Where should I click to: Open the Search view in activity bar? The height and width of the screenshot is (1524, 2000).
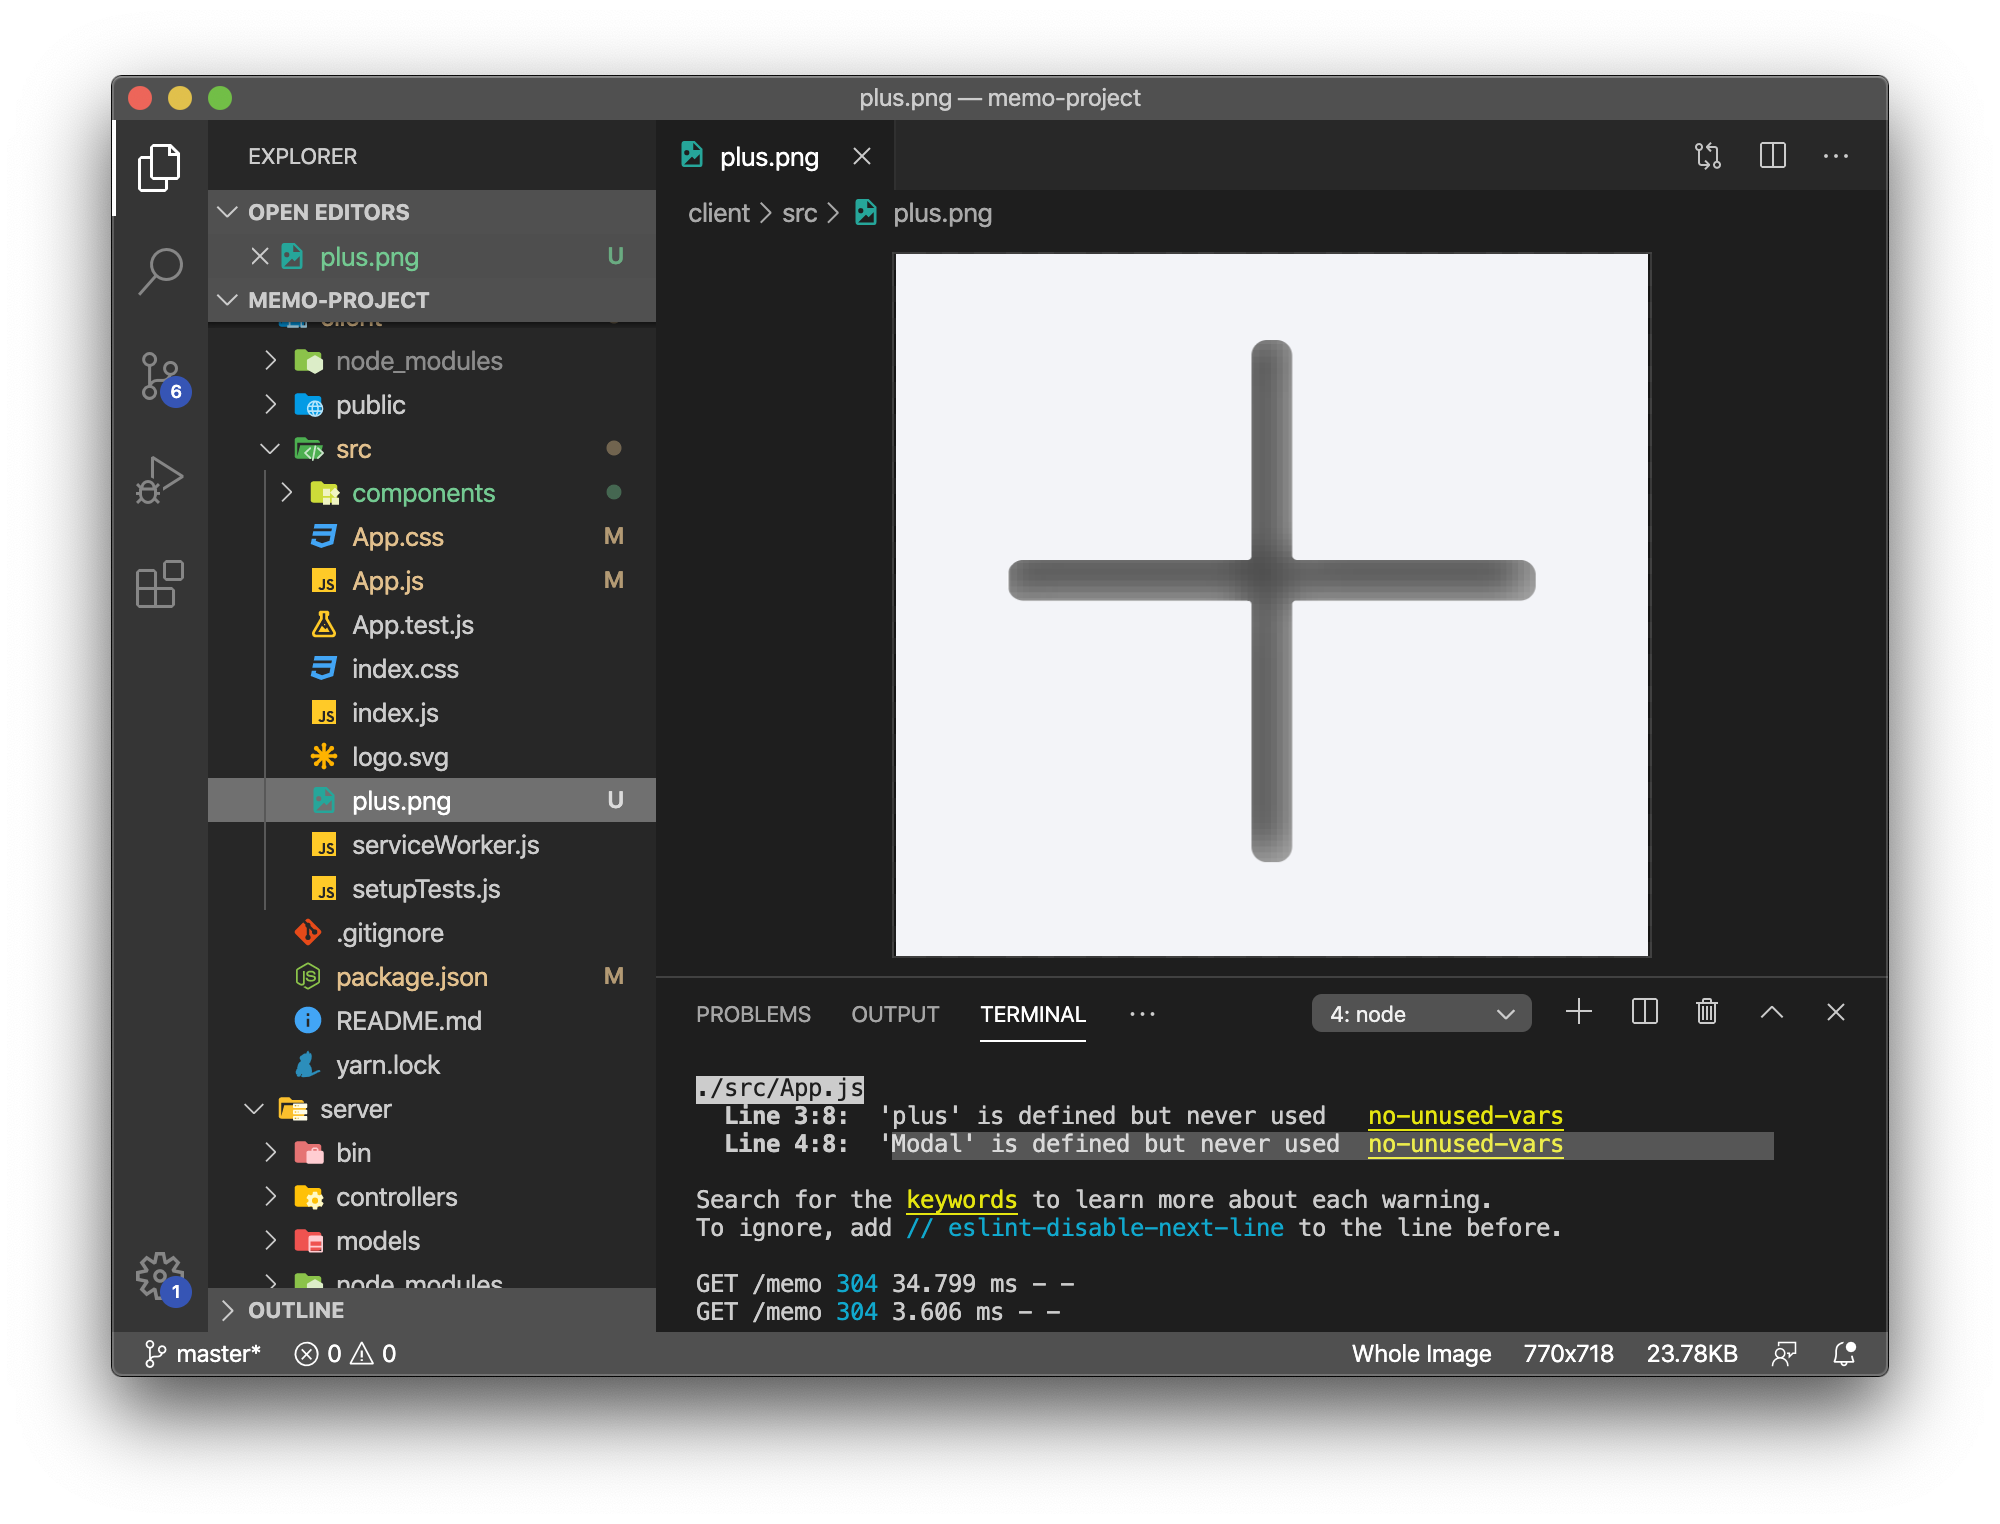coord(160,271)
